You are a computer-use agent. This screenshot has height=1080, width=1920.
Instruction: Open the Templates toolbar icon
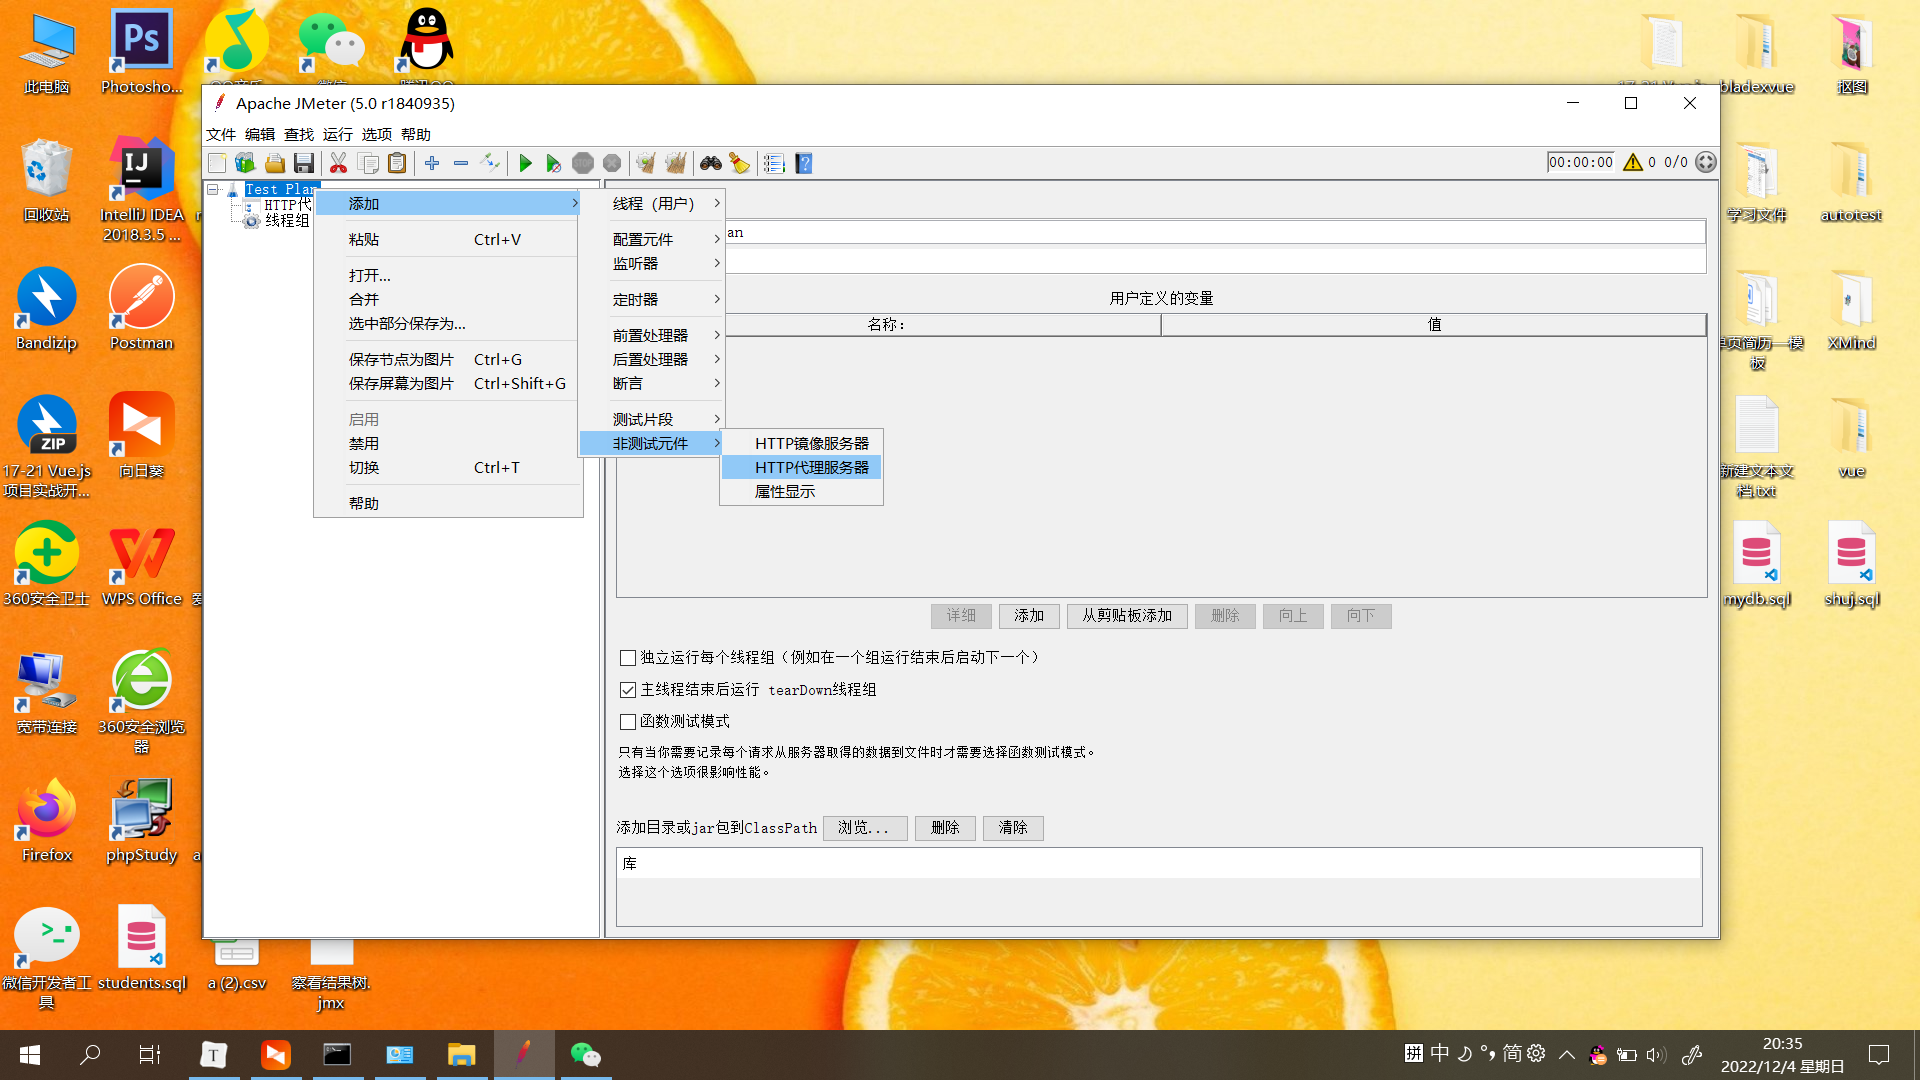coord(245,163)
